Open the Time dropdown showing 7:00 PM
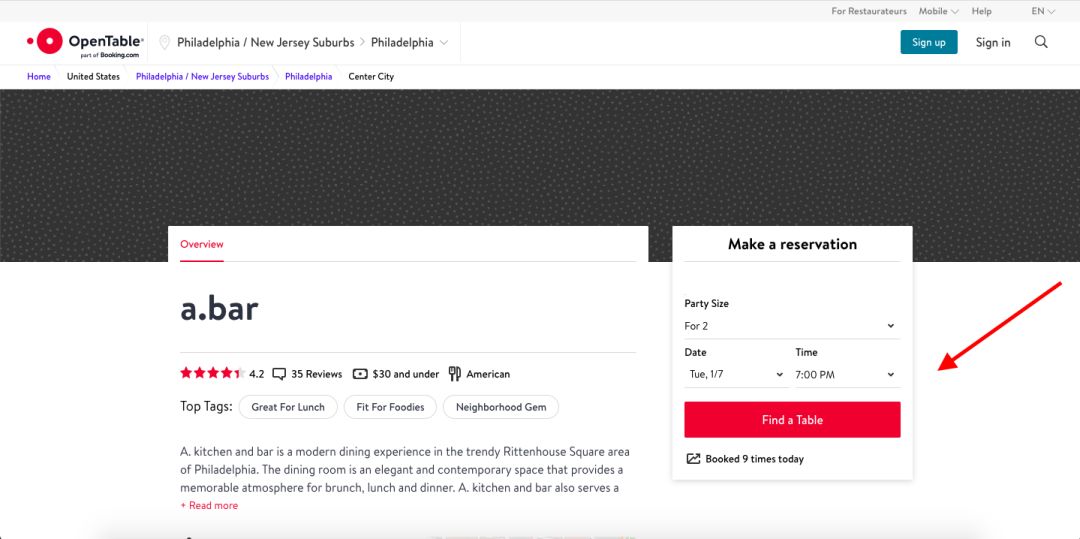 click(x=847, y=375)
